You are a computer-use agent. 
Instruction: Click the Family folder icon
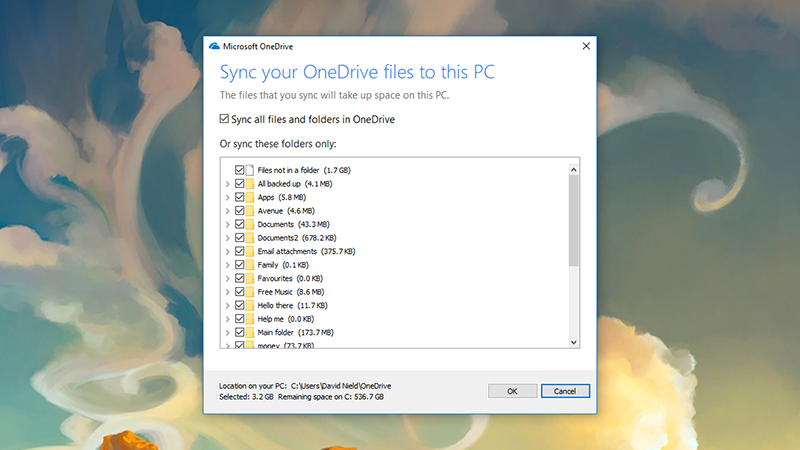click(x=249, y=265)
